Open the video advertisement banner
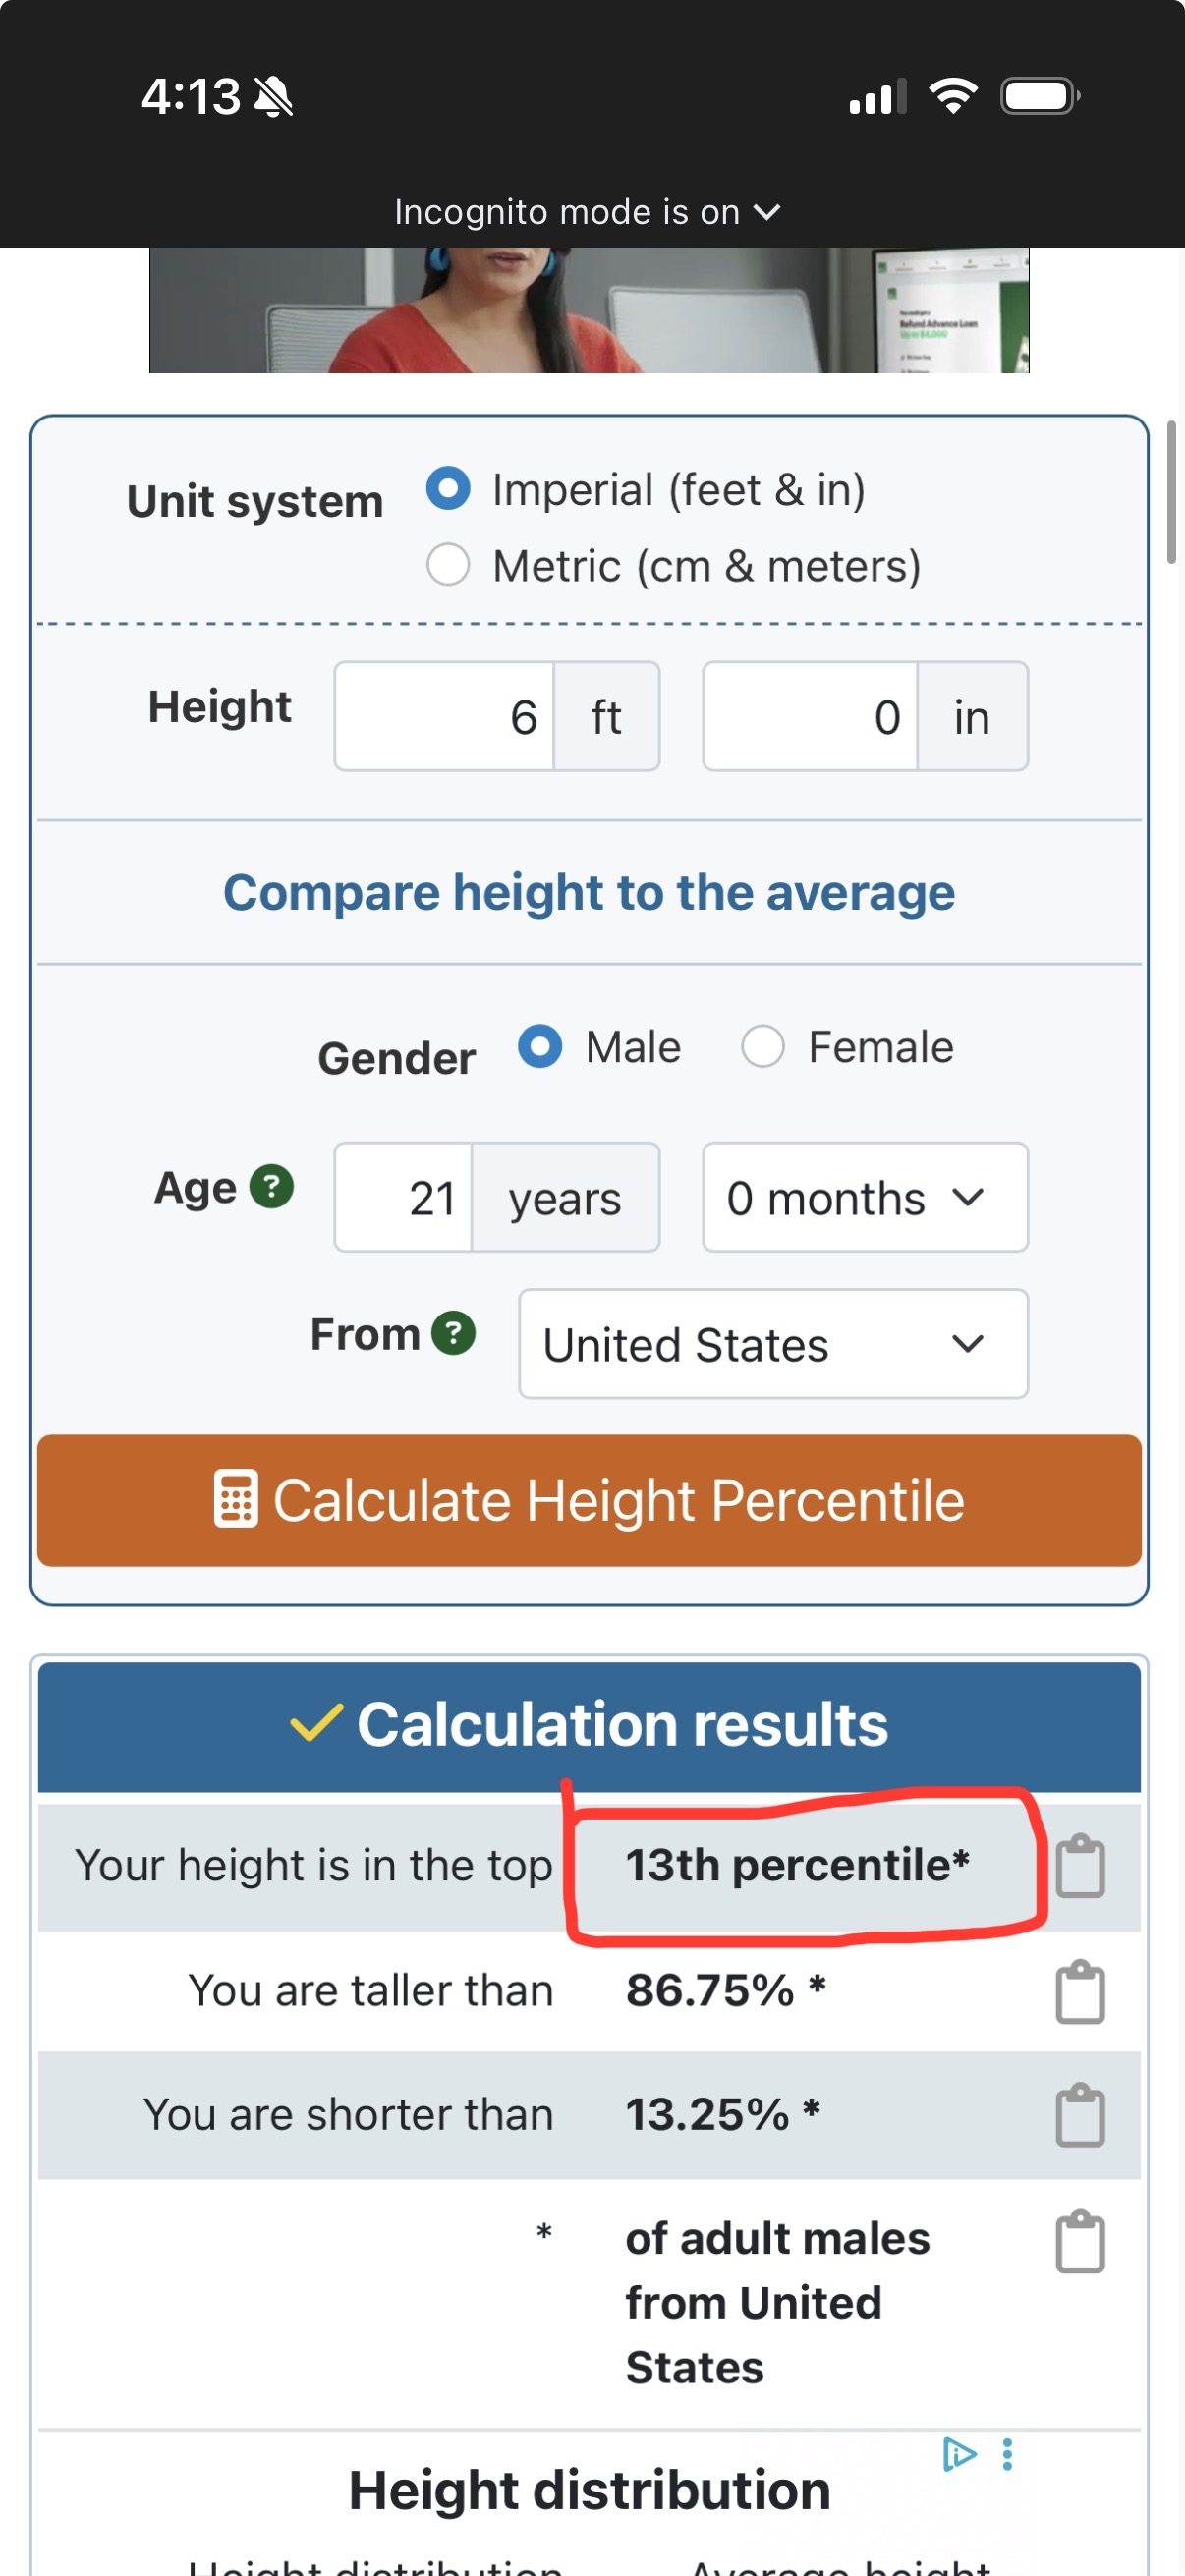 pyautogui.click(x=589, y=310)
